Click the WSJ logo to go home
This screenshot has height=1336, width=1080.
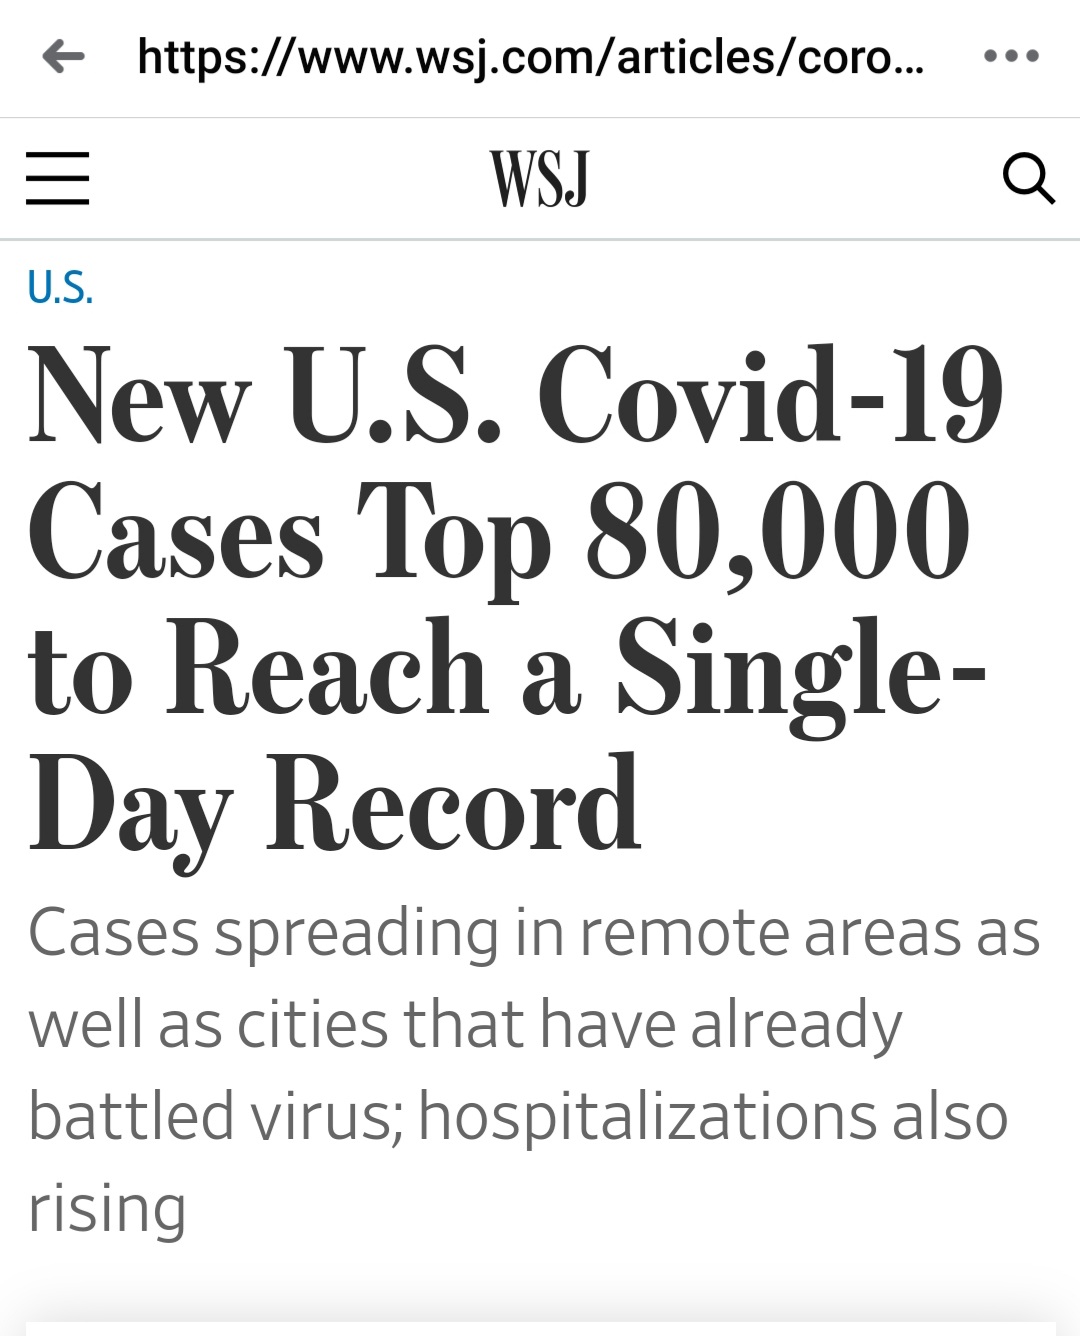[x=539, y=179]
